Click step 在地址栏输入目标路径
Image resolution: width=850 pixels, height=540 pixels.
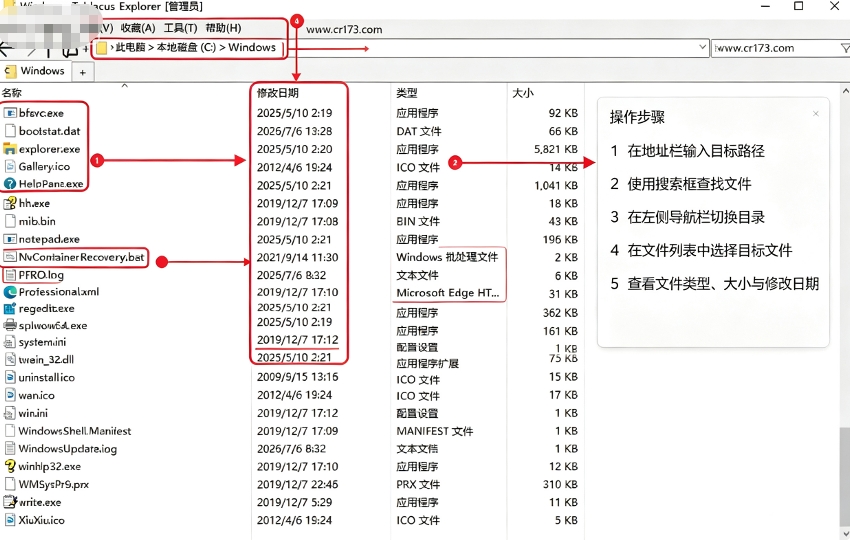(x=696, y=151)
